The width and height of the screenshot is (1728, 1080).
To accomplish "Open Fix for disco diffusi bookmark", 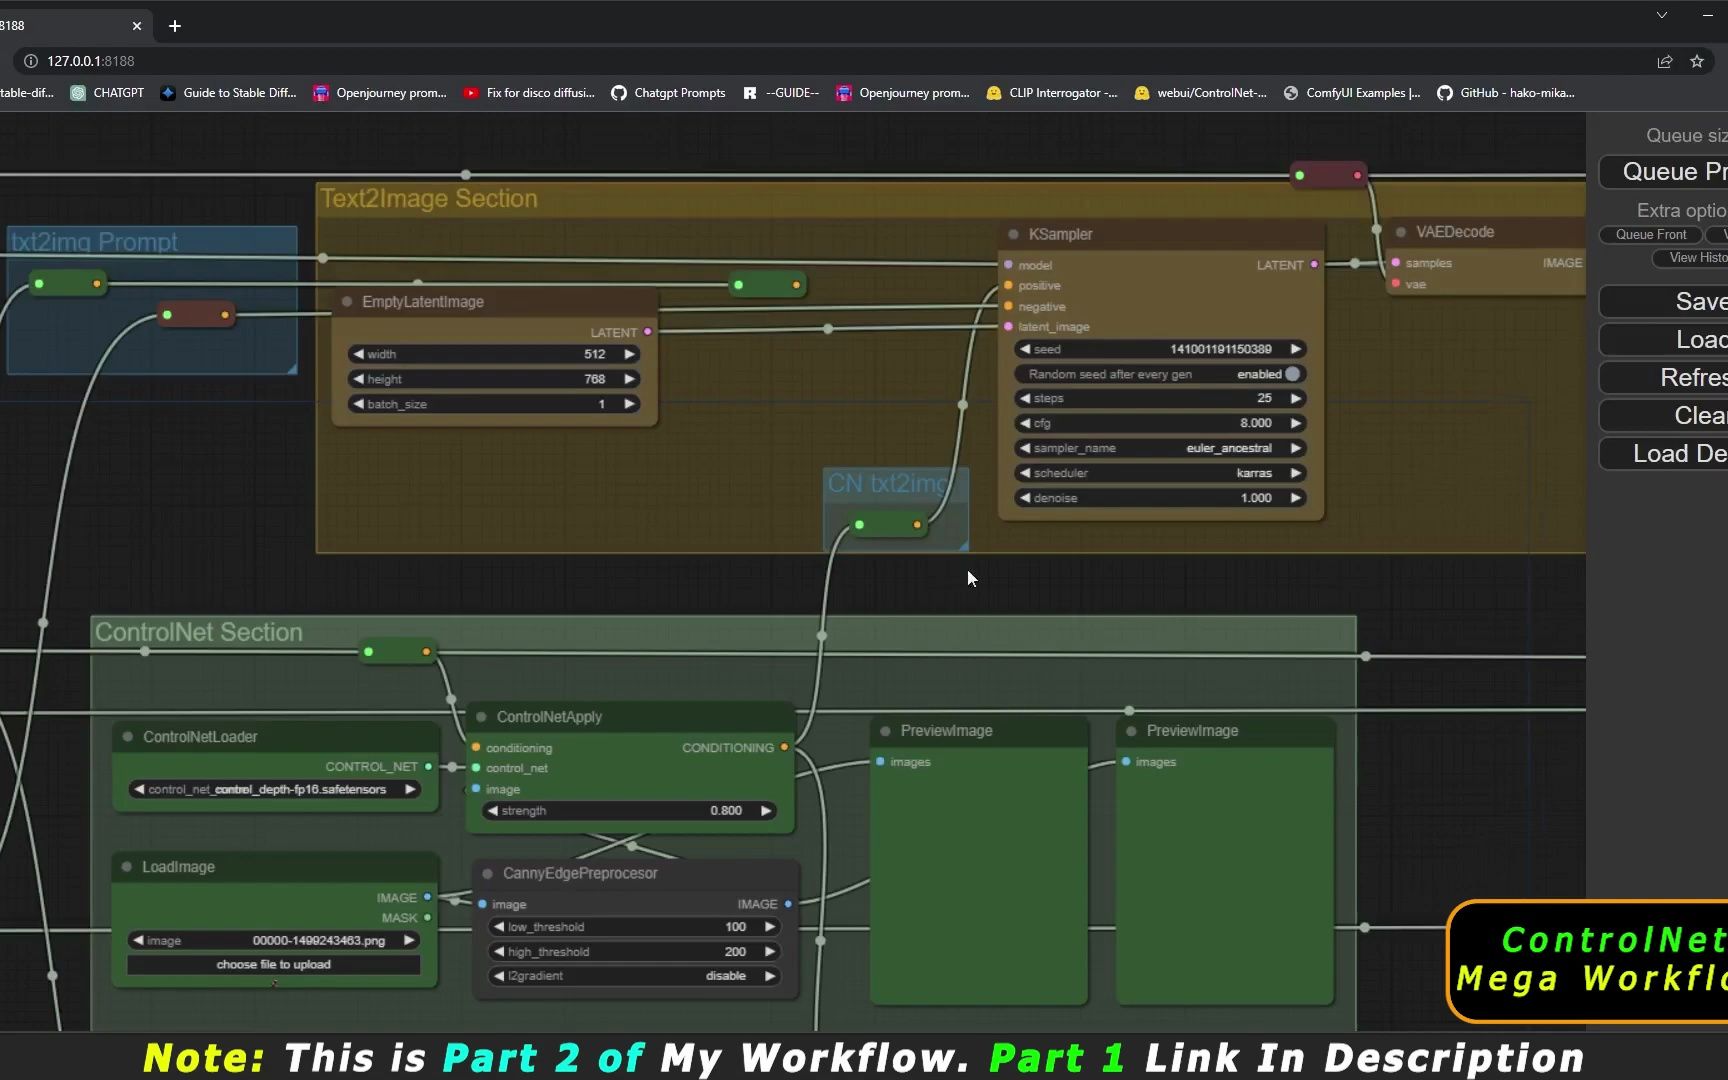I will pyautogui.click(x=529, y=93).
